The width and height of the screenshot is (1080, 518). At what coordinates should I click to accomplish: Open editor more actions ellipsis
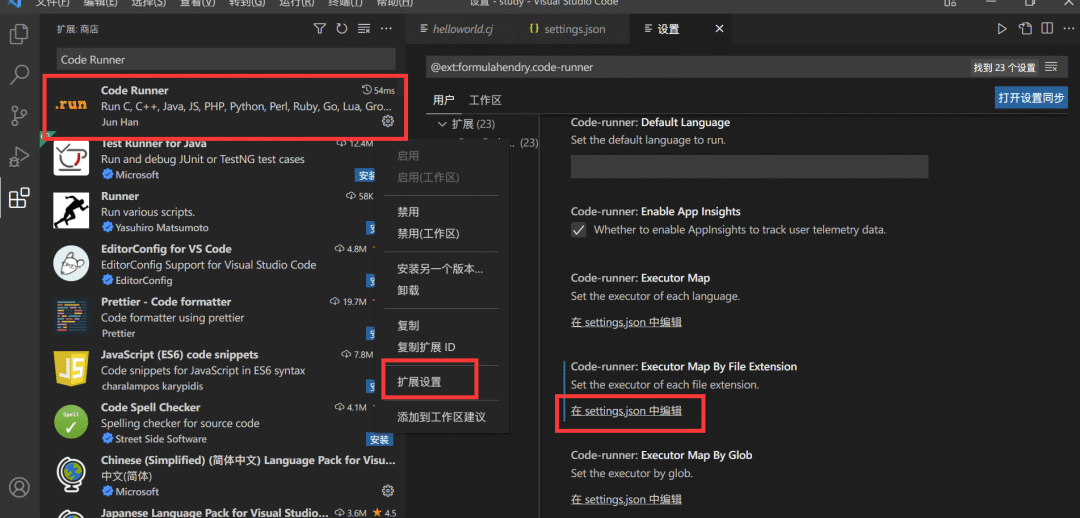click(1069, 29)
